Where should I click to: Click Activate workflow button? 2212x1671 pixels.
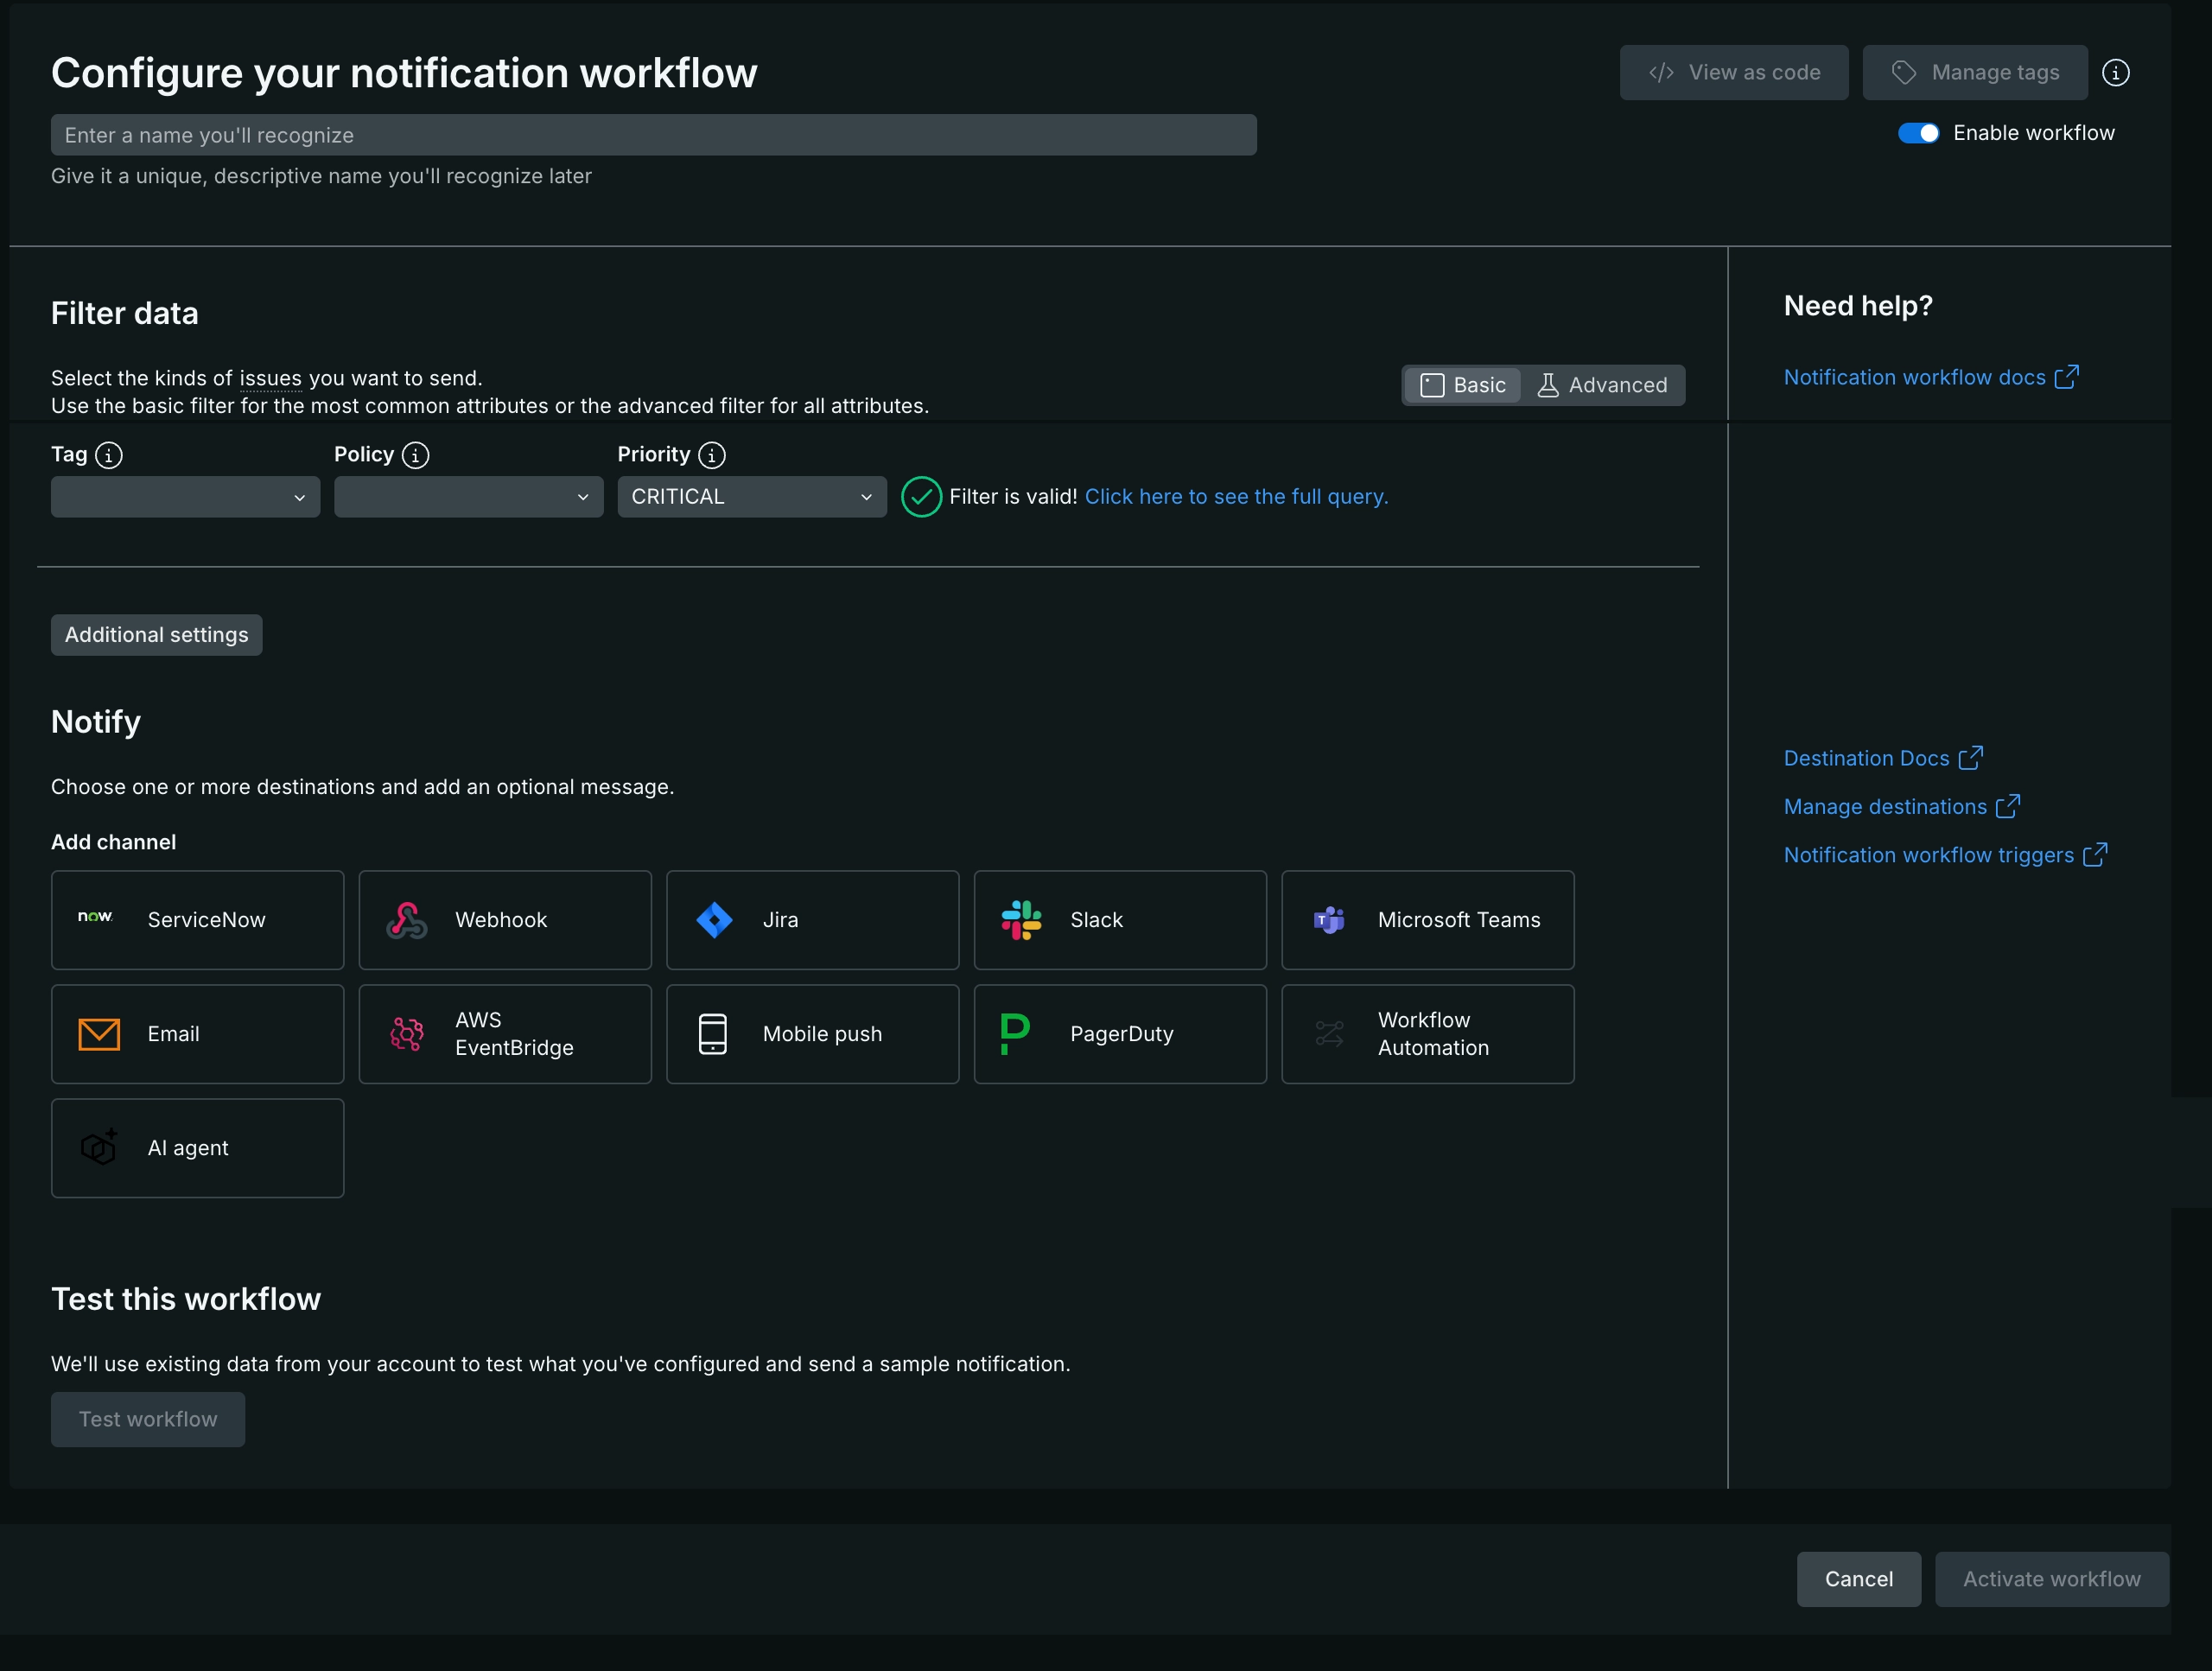coord(2051,1579)
